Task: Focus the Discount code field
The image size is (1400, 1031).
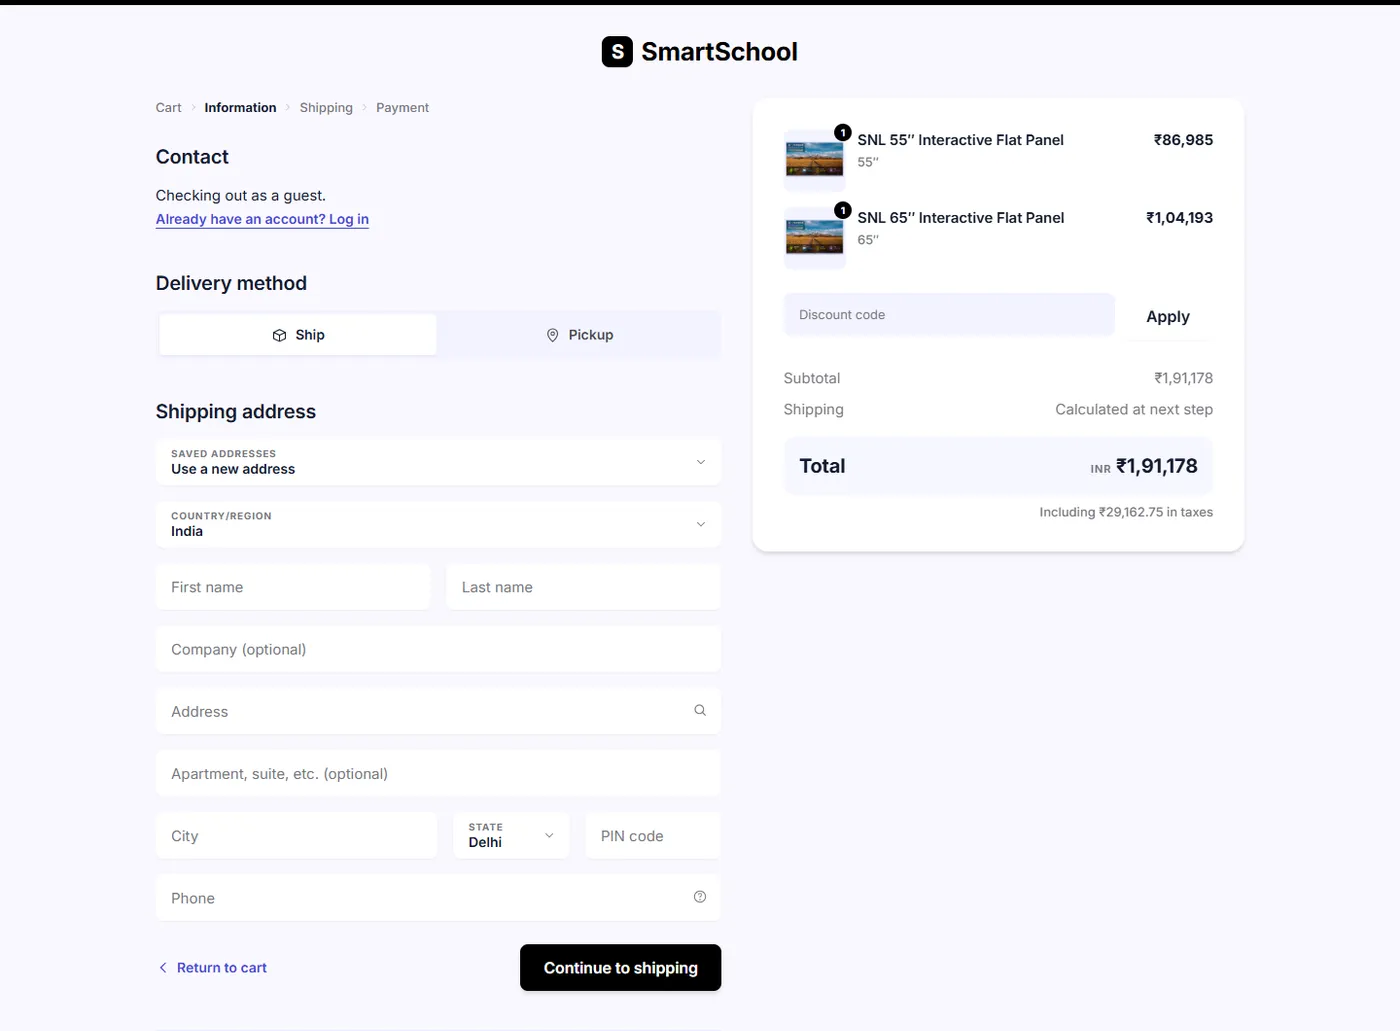Action: (949, 315)
